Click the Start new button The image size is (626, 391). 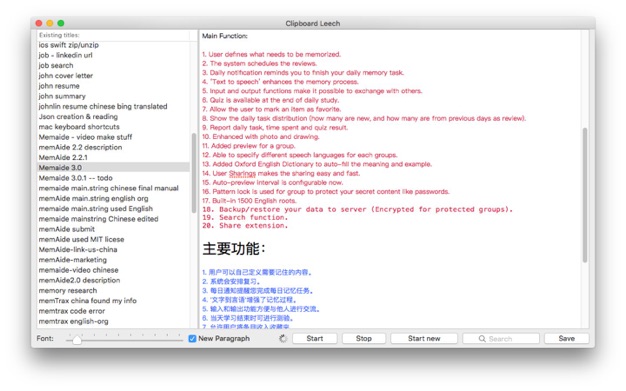[x=424, y=339]
